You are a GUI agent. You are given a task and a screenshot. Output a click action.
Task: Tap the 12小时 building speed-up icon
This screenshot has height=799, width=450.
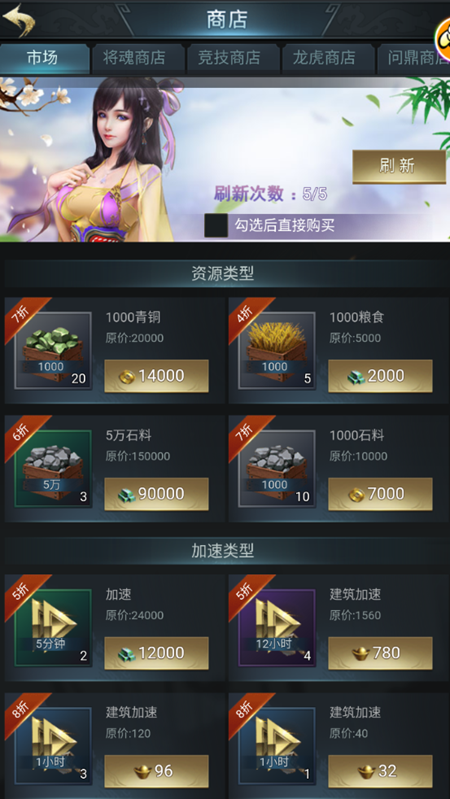277,628
